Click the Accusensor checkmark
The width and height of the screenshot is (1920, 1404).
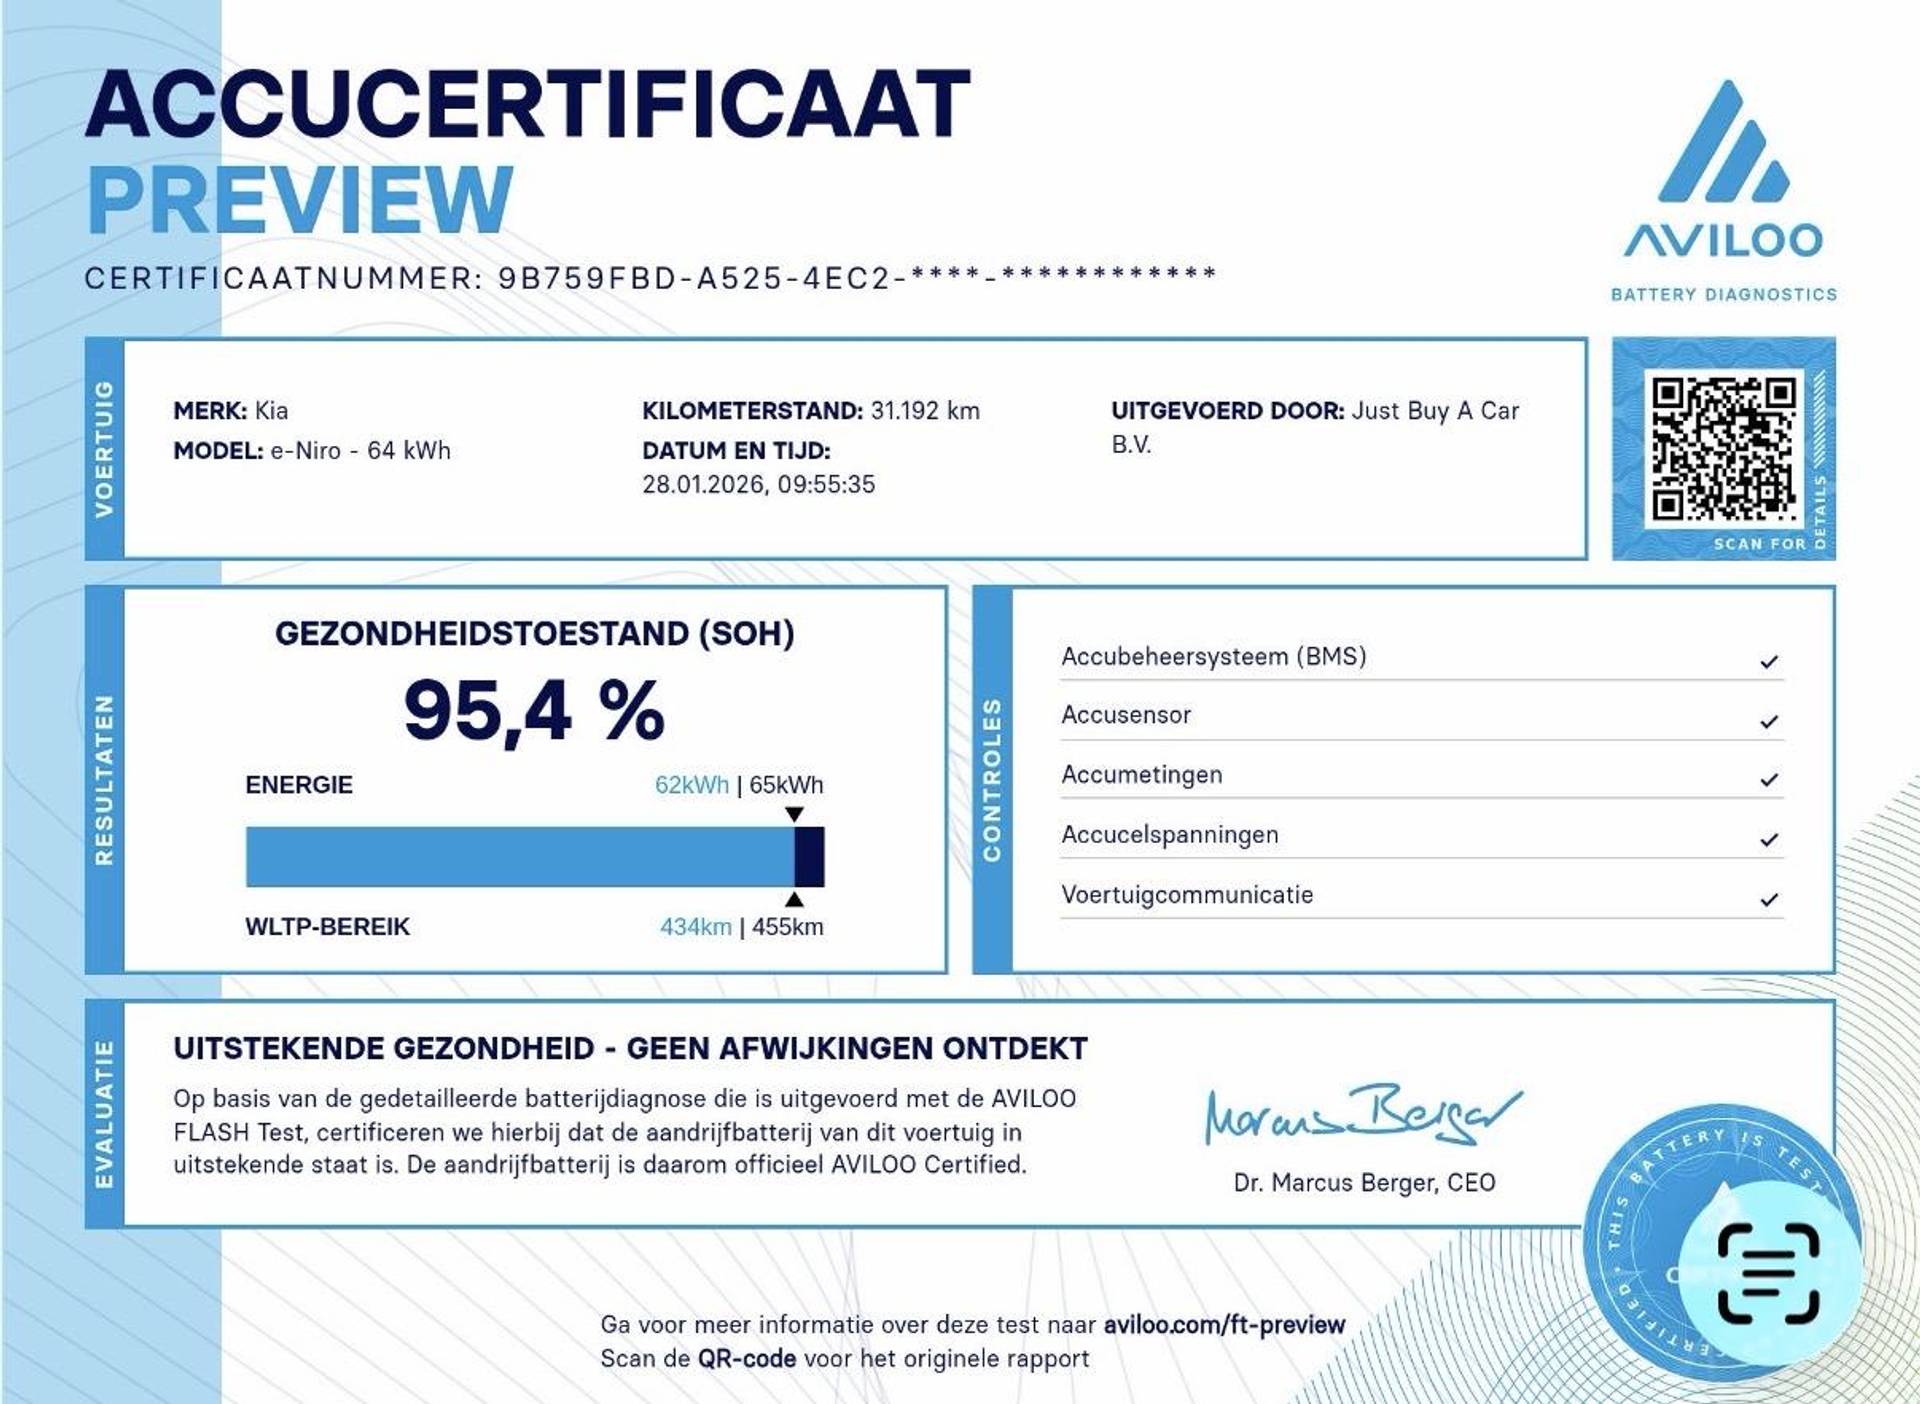click(1768, 721)
